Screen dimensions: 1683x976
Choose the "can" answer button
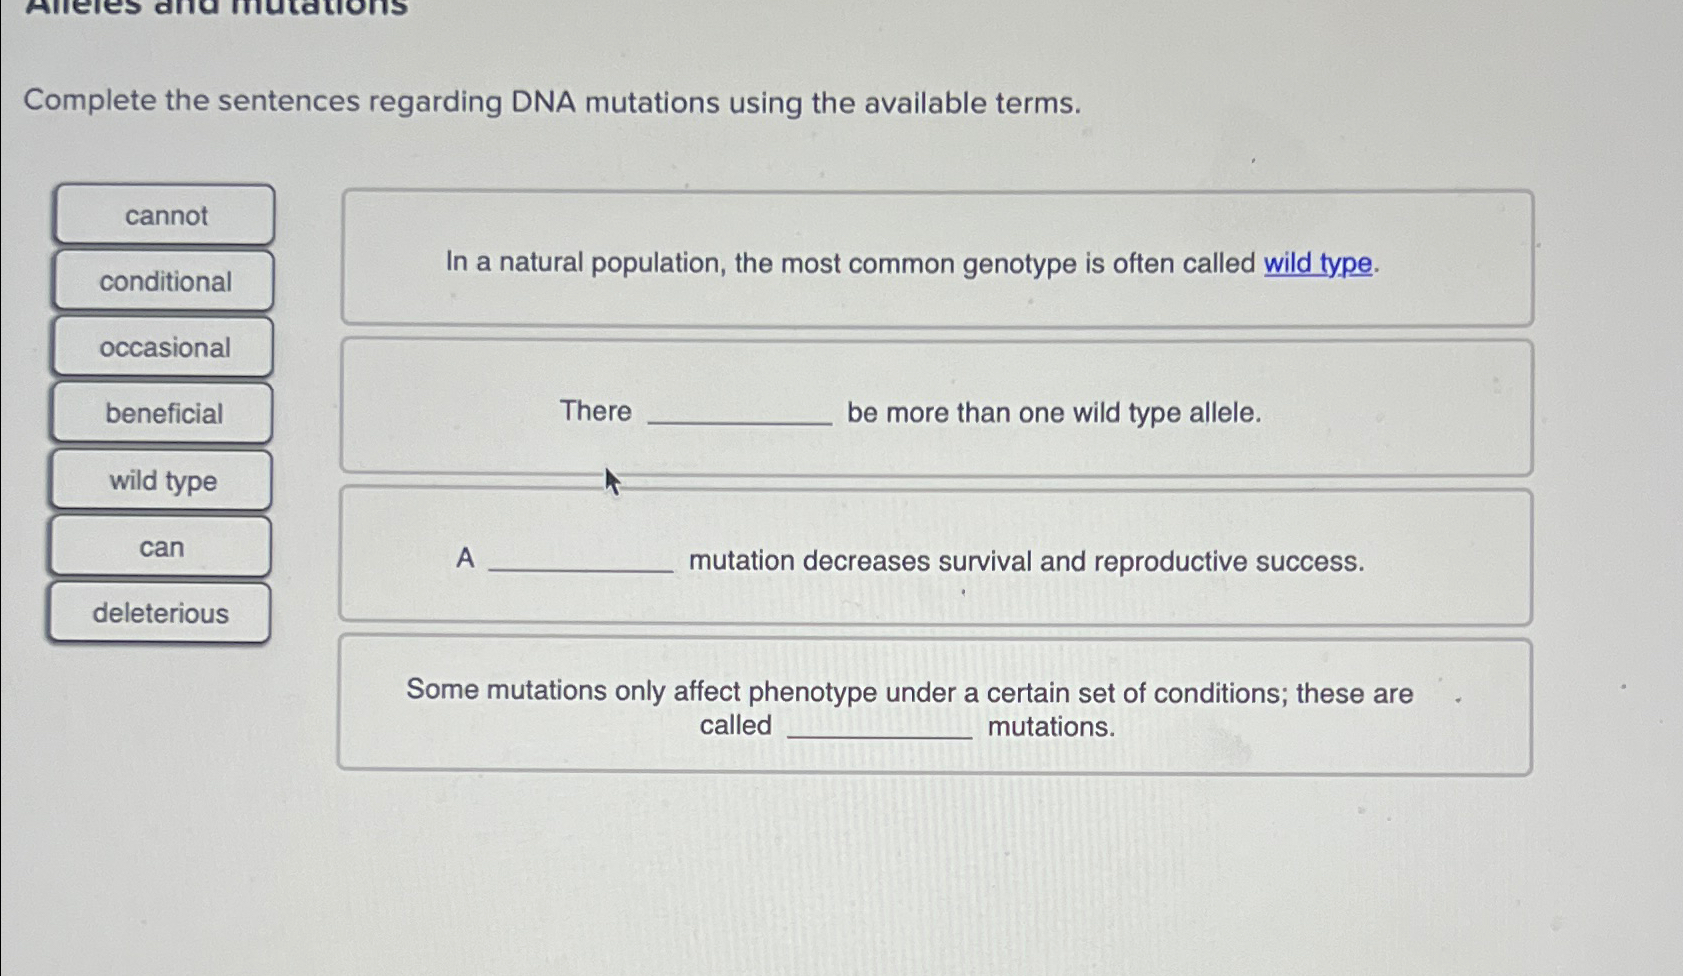[x=163, y=547]
